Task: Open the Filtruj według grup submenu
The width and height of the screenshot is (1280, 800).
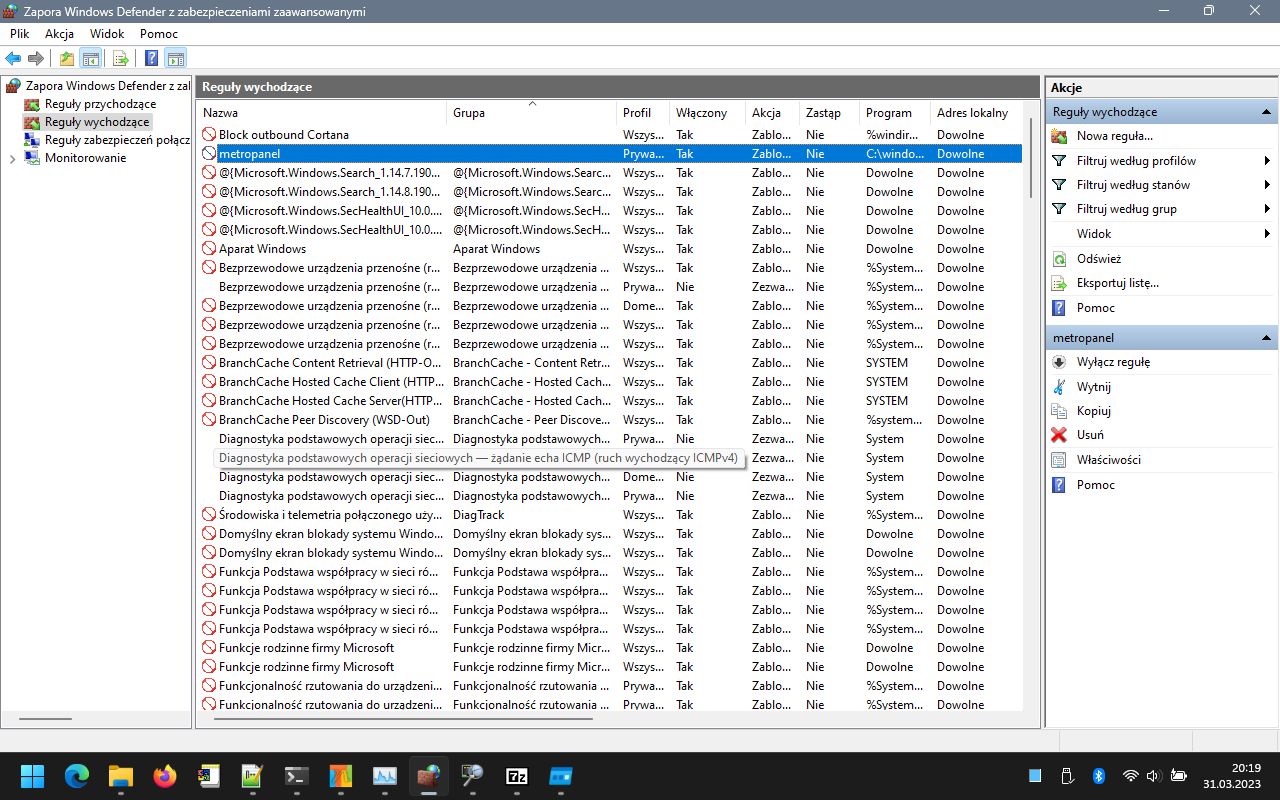Action: coord(1161,209)
